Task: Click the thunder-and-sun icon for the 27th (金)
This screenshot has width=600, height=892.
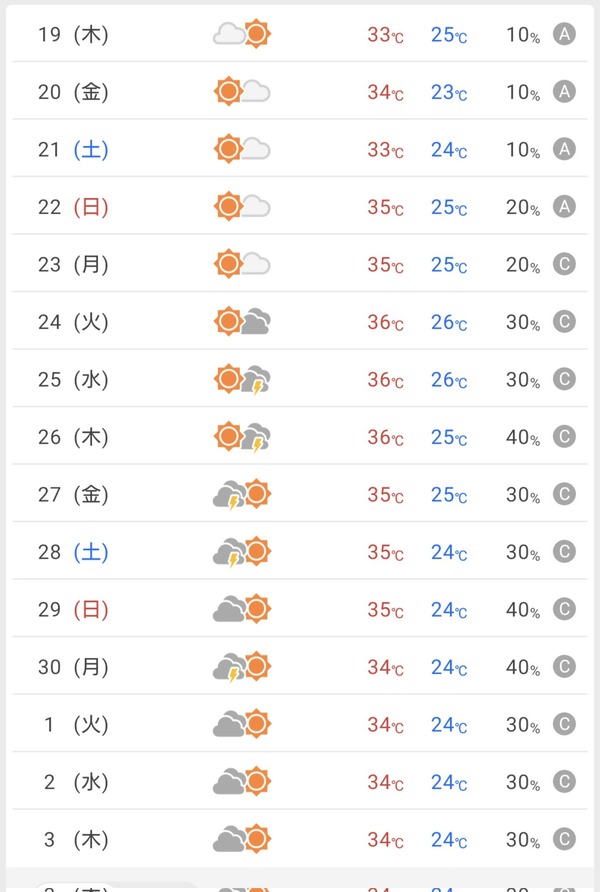Action: (242, 494)
